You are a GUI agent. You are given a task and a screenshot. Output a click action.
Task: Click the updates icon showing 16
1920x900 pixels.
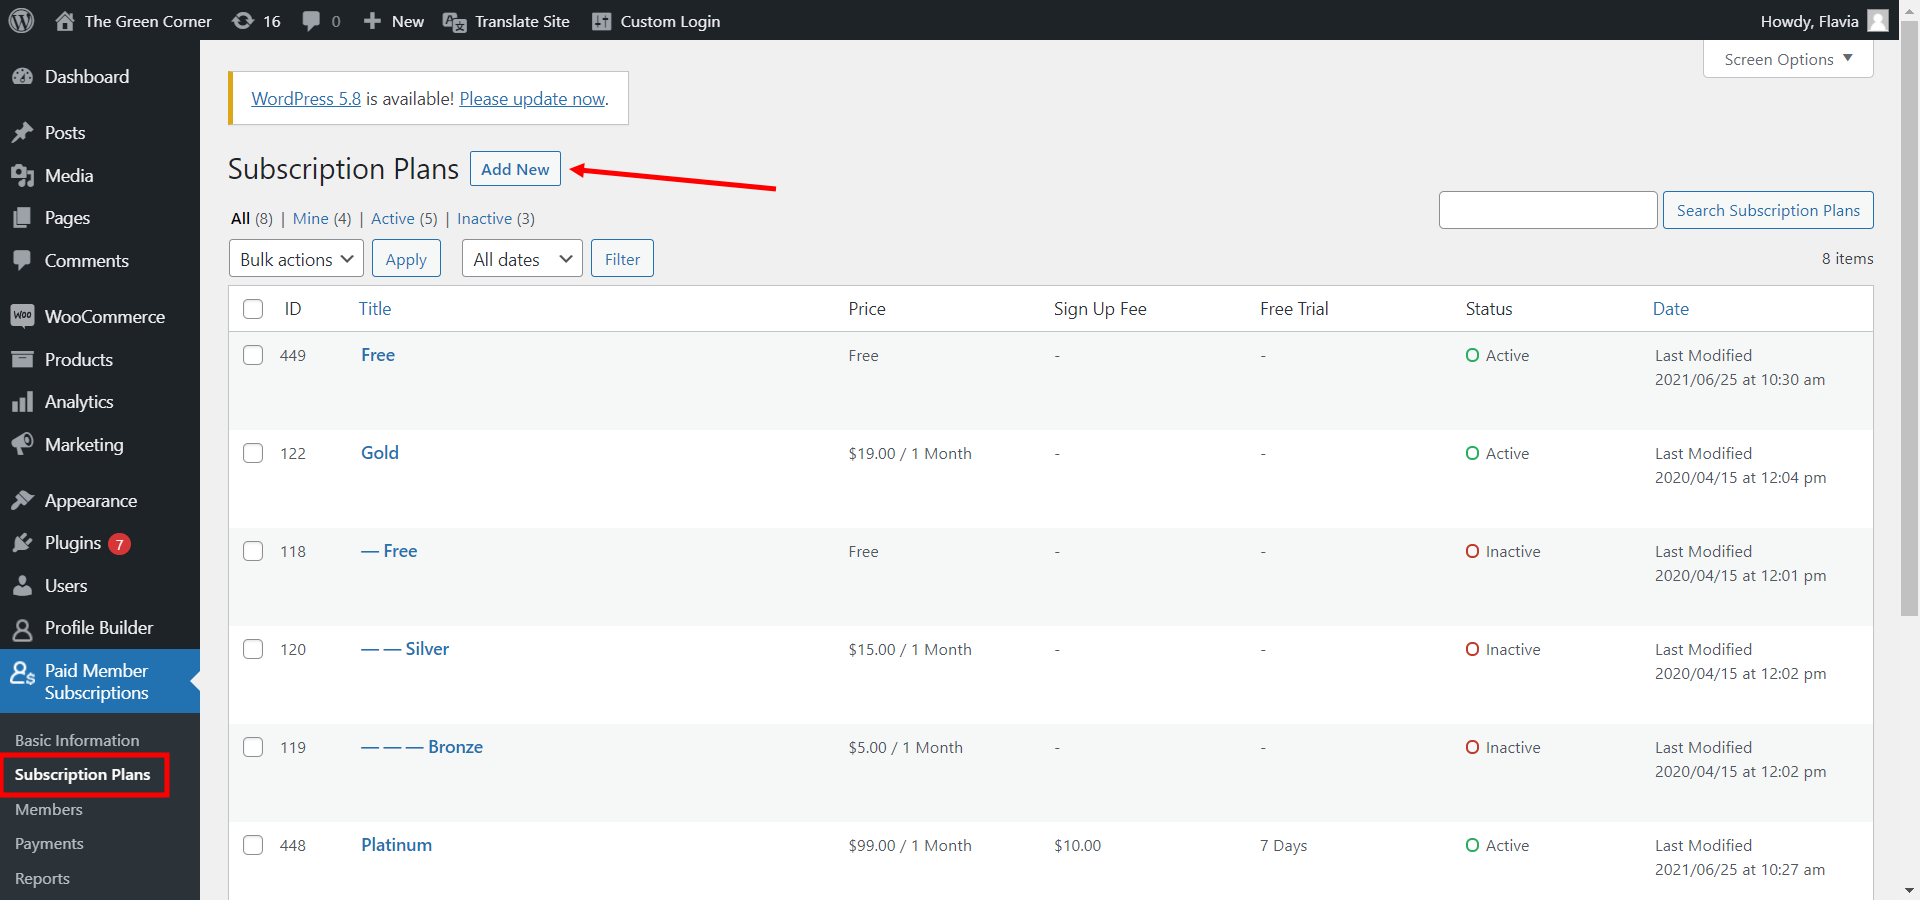243,21
